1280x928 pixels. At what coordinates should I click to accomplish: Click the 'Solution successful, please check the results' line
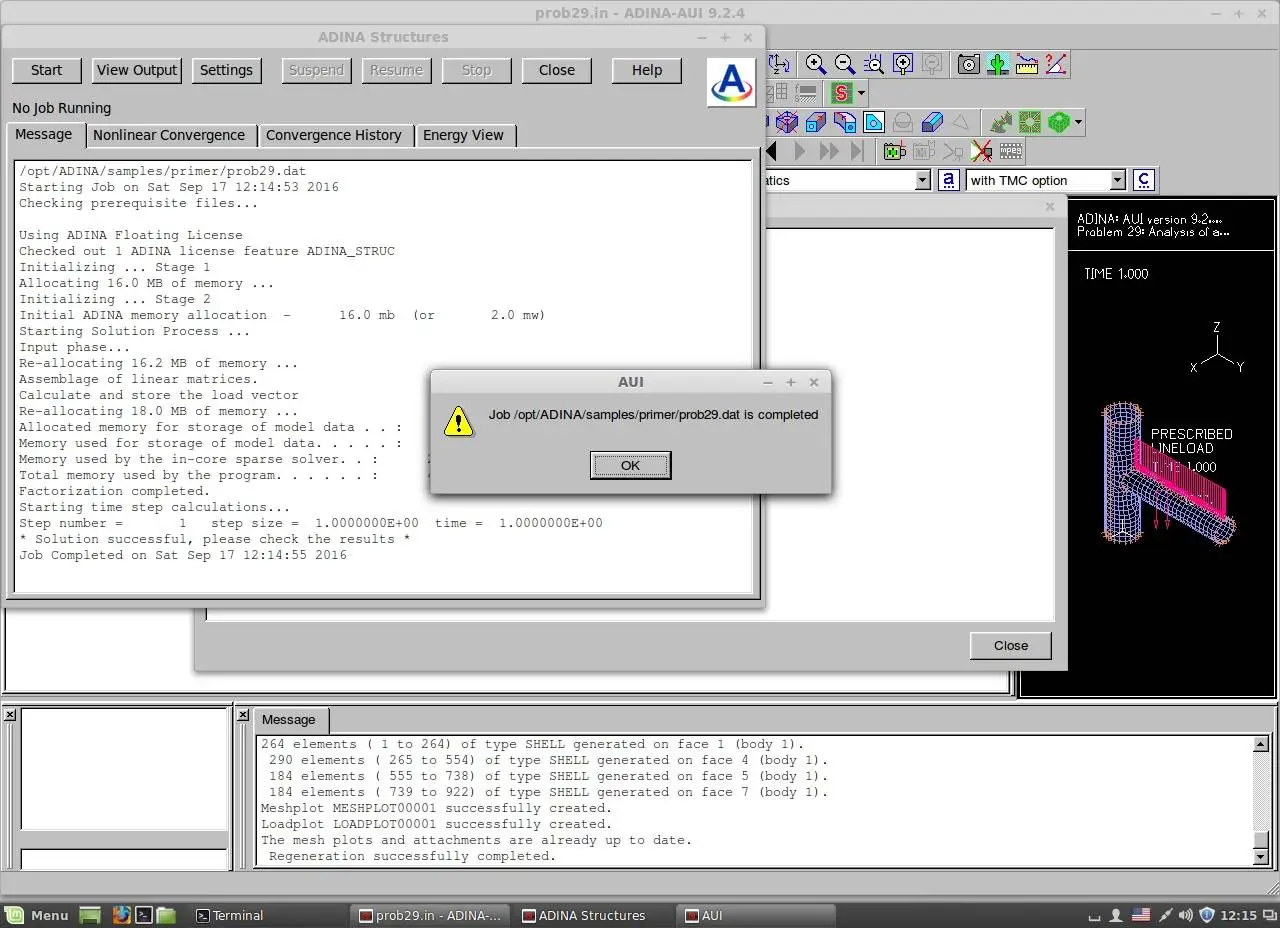tap(215, 539)
